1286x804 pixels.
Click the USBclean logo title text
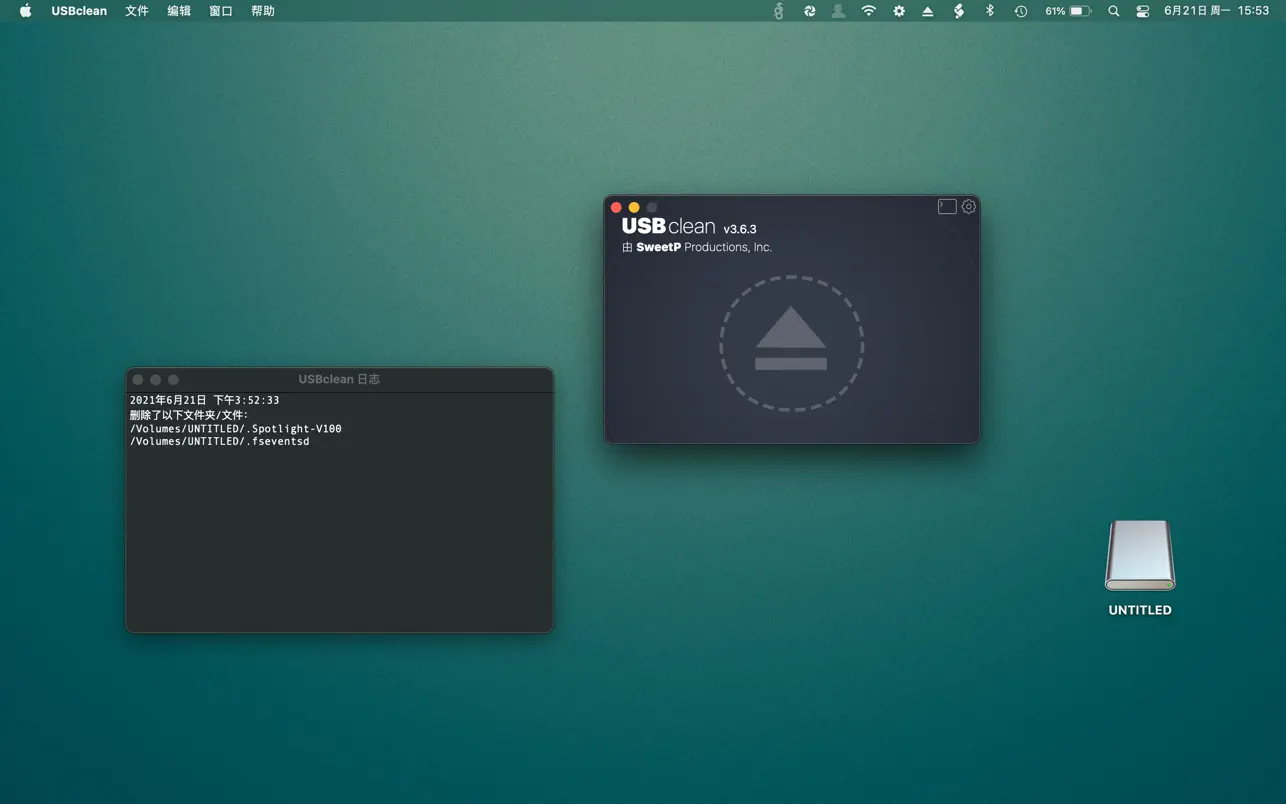[x=668, y=227]
